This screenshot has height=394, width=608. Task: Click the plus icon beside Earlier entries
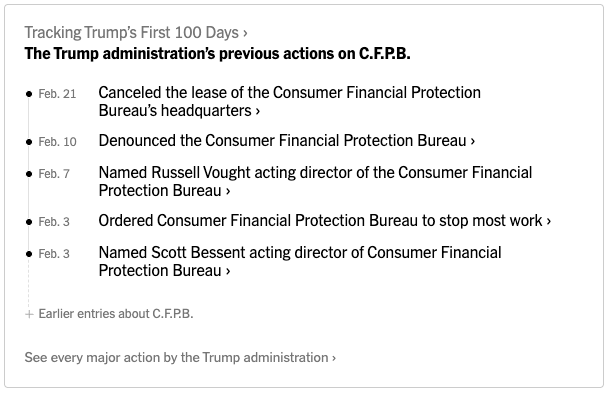(29, 314)
